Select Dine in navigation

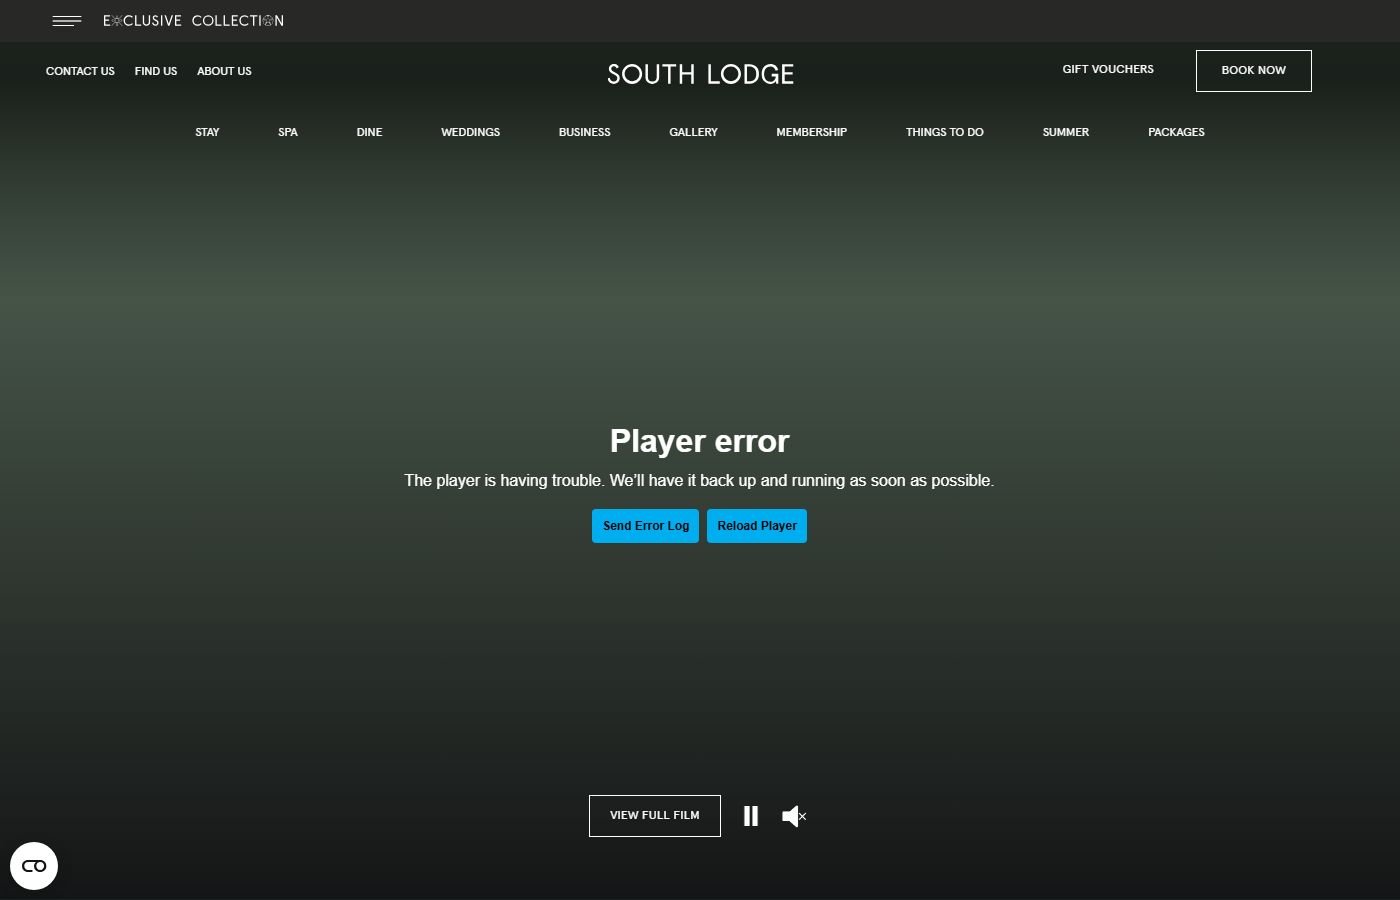(369, 132)
